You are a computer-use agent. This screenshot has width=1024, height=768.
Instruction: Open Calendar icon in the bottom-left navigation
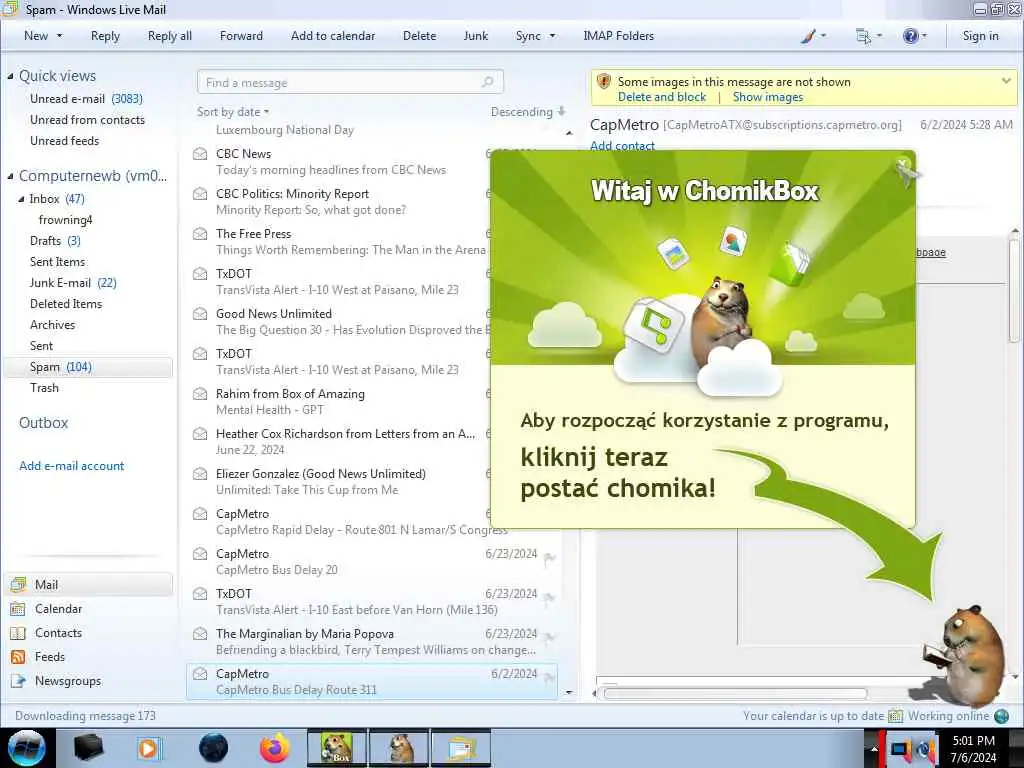[x=18, y=609]
